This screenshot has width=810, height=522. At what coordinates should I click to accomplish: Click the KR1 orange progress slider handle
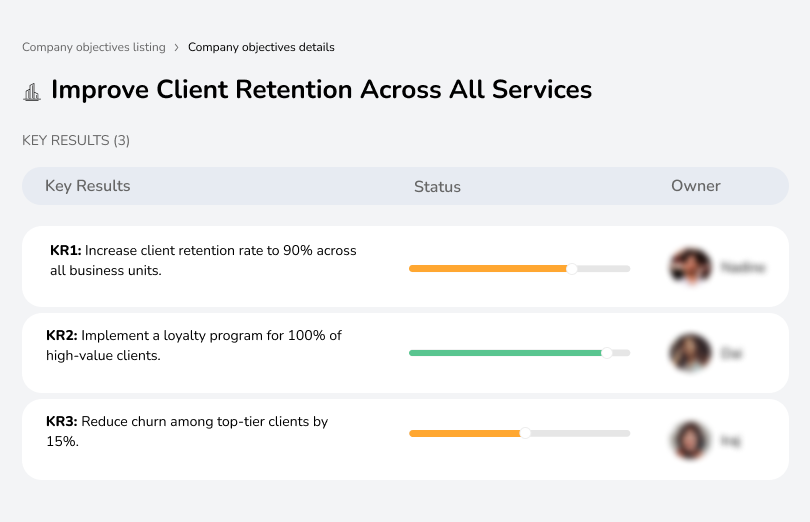click(x=571, y=269)
